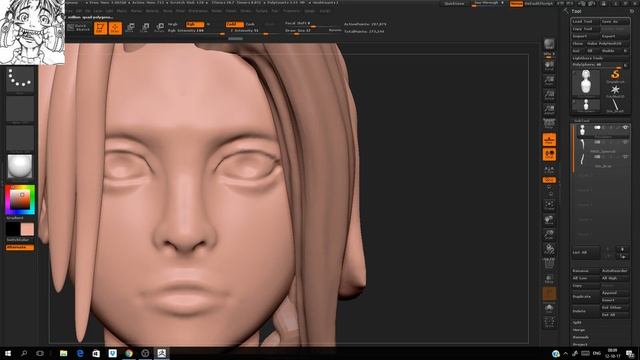Enable the Zsub sculpt mode
640x360 pixels.
(250, 24)
